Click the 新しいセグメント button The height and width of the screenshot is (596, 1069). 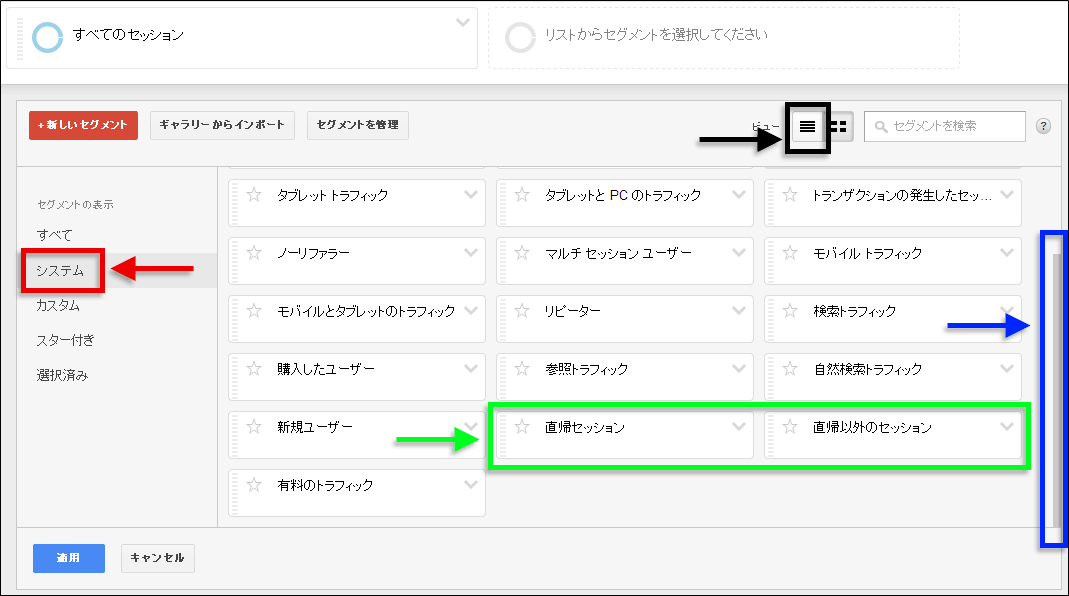pos(83,125)
